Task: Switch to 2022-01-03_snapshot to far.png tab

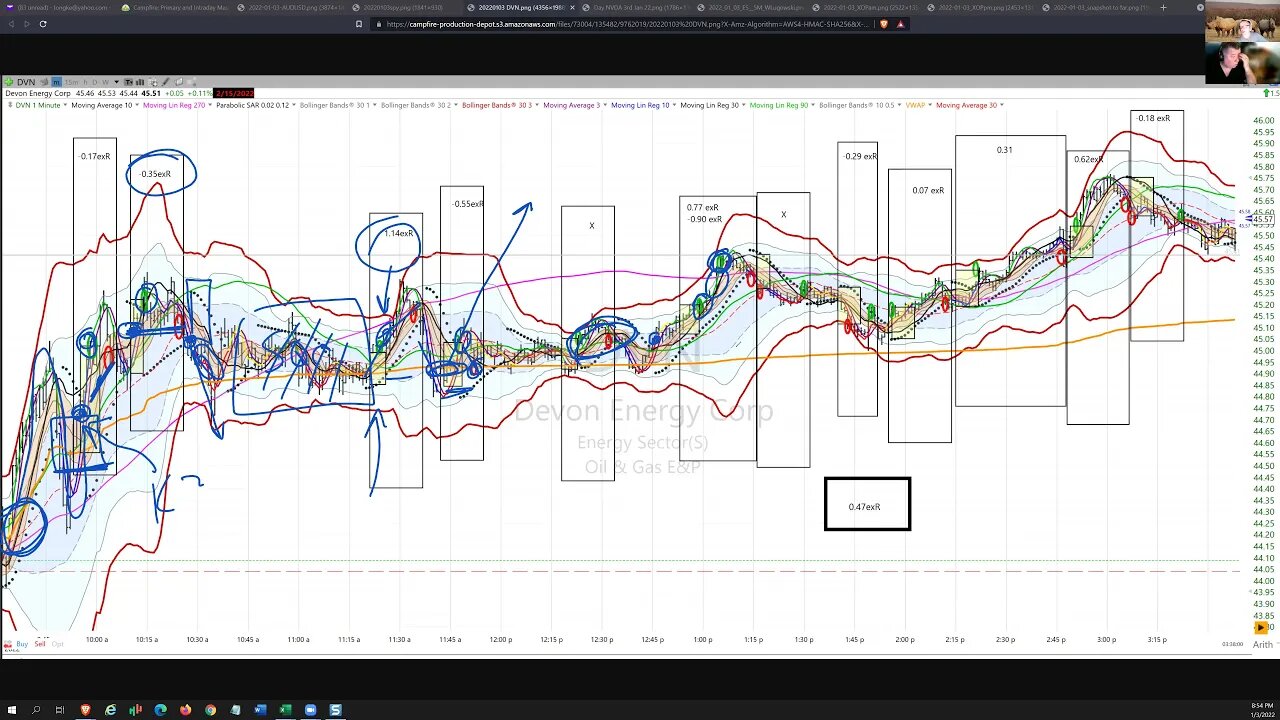Action: (1097, 7)
